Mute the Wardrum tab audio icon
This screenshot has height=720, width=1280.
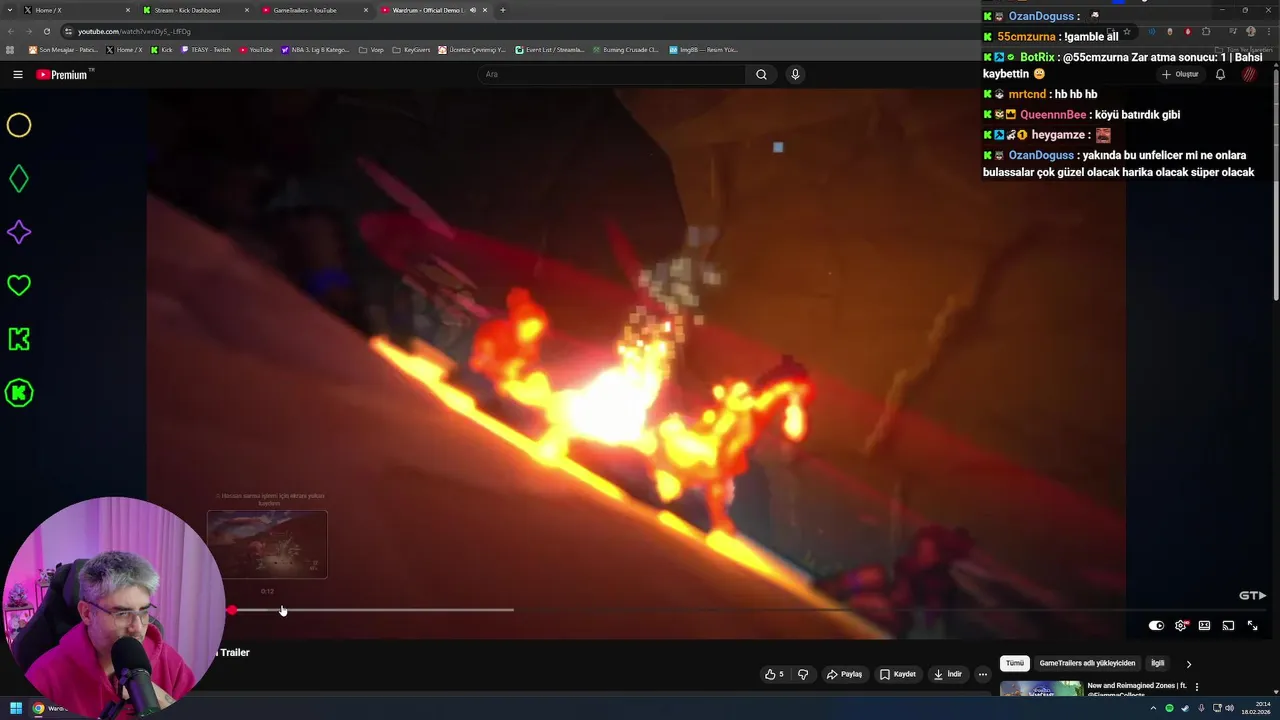(x=473, y=10)
